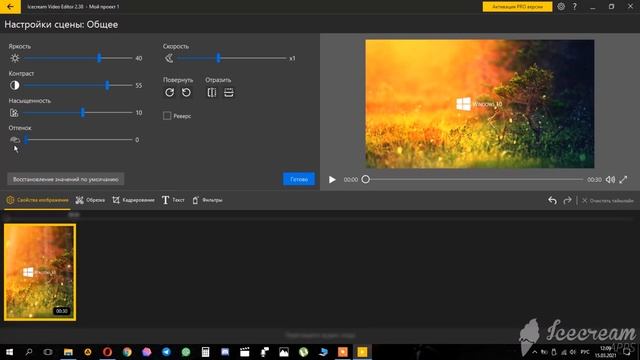The width and height of the screenshot is (640, 360).
Task: Adjust the Яркость slider handle
Action: [x=99, y=58]
